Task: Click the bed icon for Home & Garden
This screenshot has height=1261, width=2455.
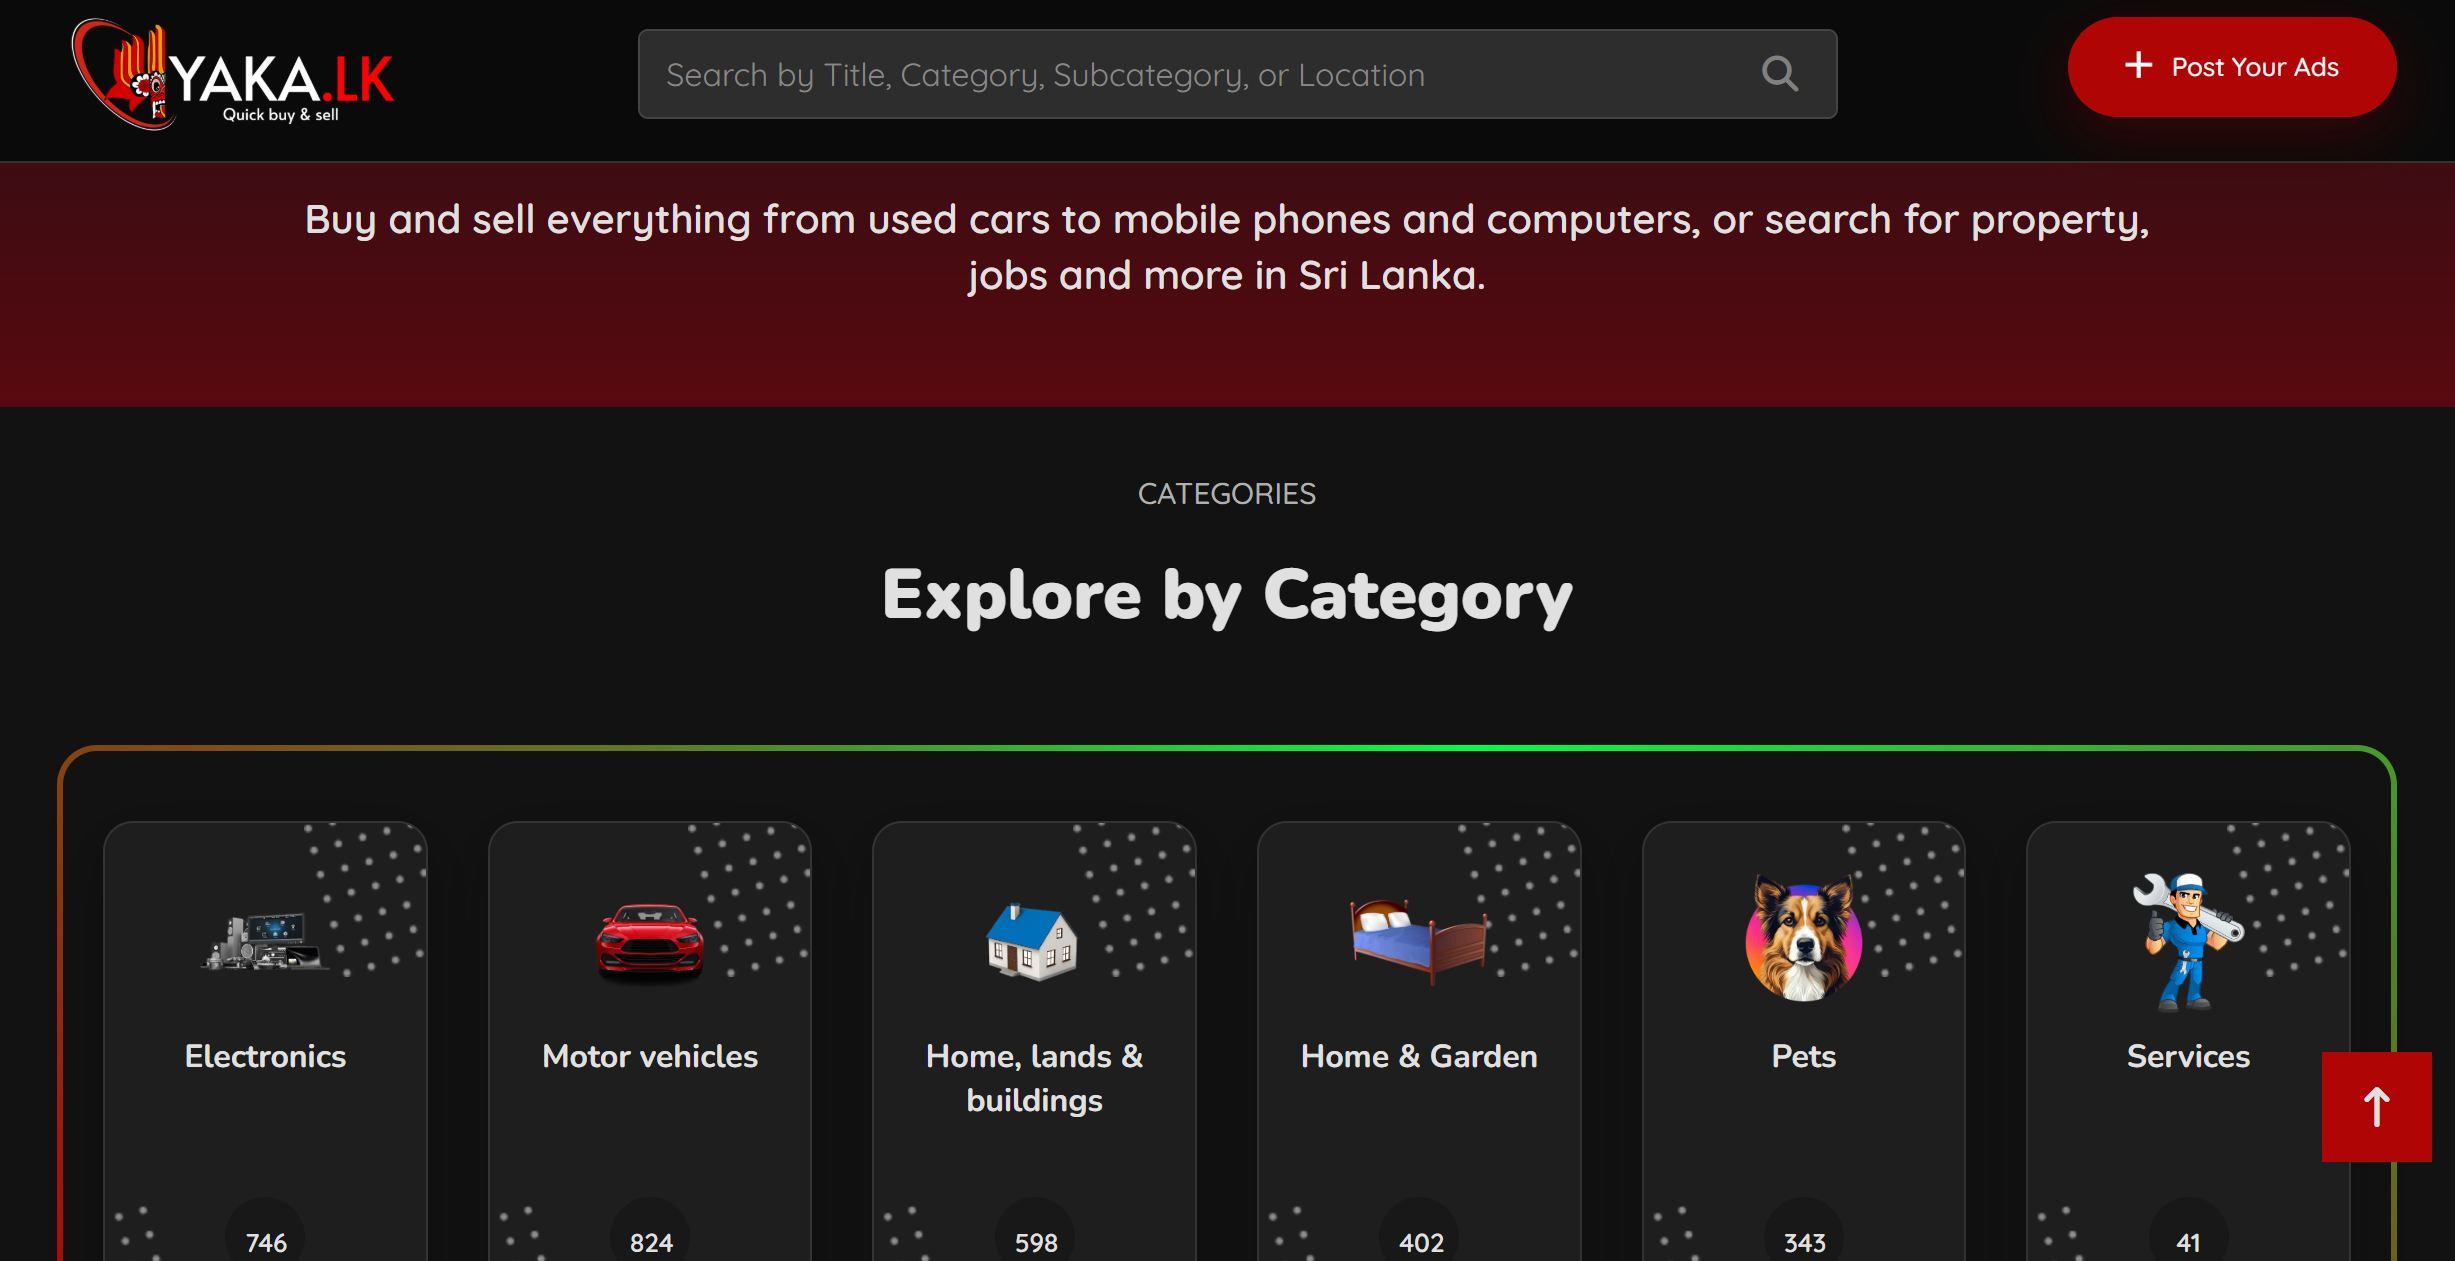Action: click(x=1418, y=940)
